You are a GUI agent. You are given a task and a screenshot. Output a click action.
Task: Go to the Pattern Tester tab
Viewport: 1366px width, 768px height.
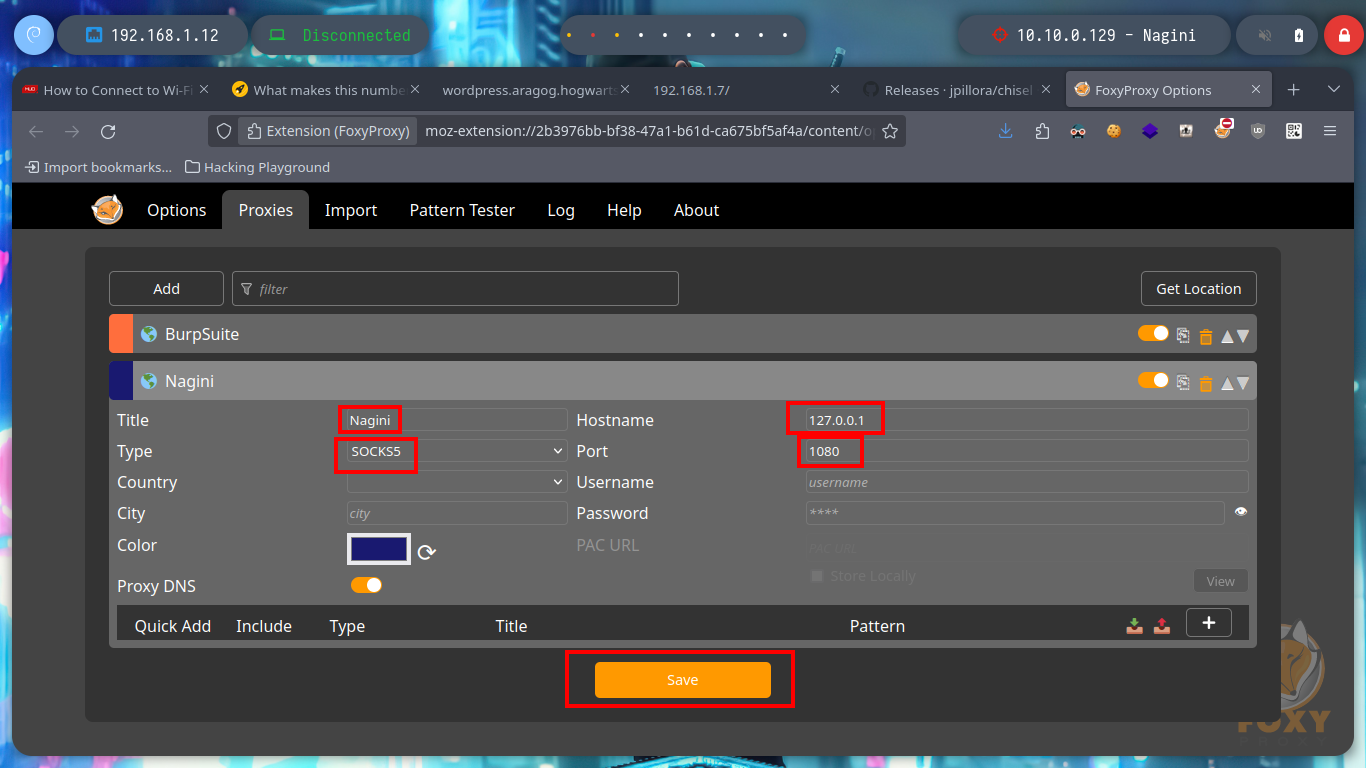coord(462,210)
